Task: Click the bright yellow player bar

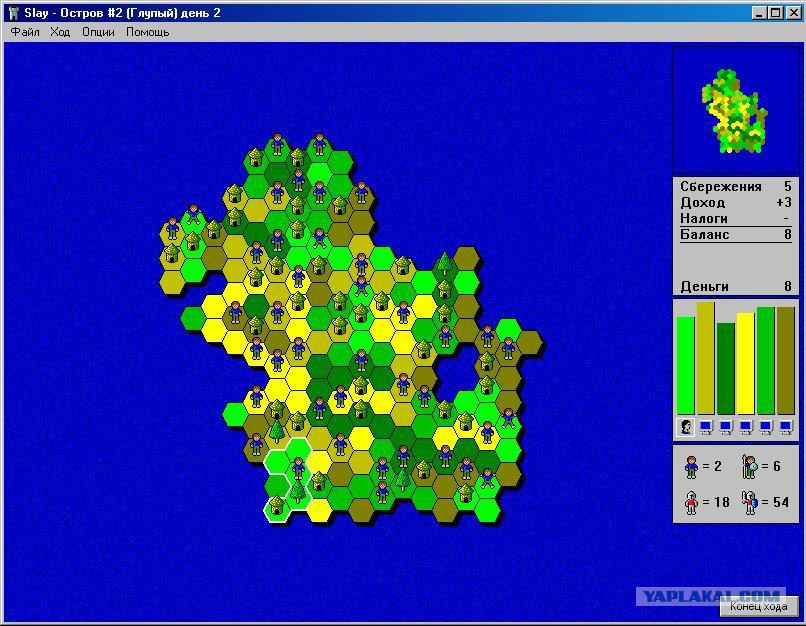Action: click(746, 363)
